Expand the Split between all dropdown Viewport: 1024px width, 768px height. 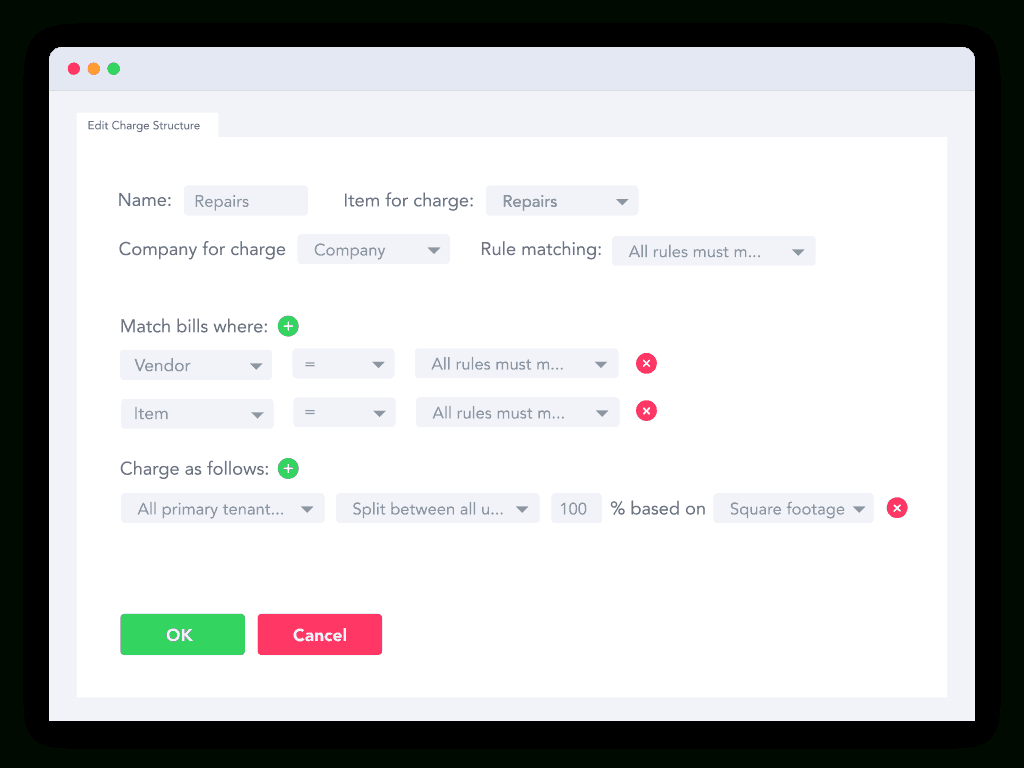click(438, 508)
